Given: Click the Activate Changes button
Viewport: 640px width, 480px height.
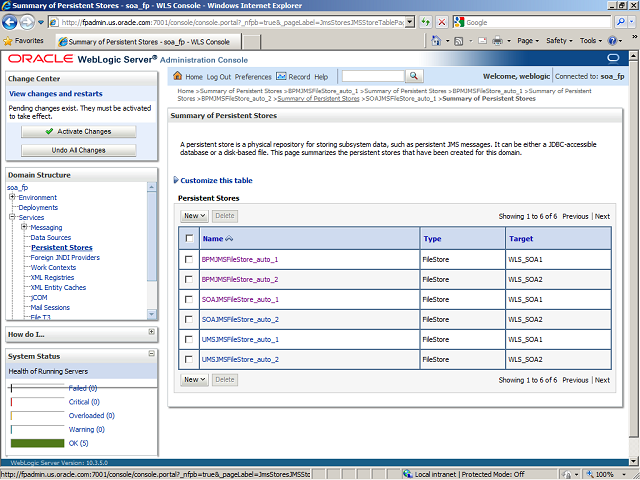Looking at the screenshot, I should point(79,131).
